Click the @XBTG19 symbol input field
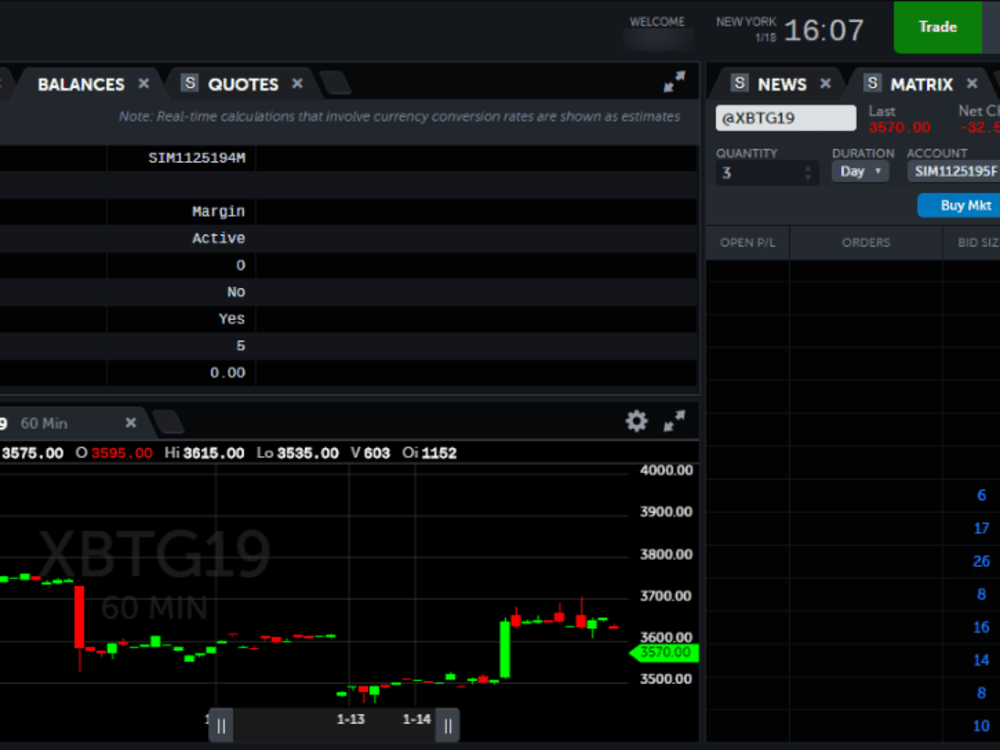The width and height of the screenshot is (1000, 750). [x=786, y=118]
